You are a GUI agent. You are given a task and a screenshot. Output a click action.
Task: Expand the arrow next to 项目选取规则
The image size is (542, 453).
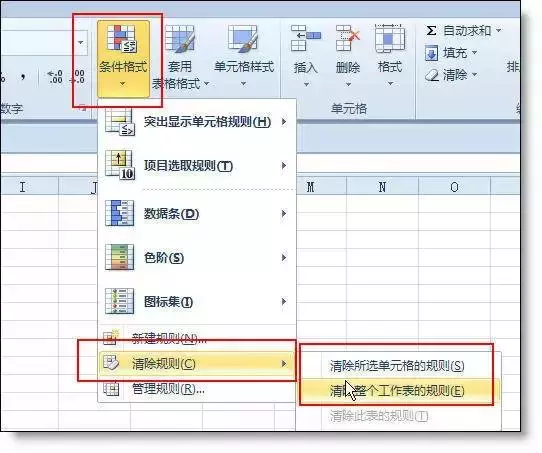click(x=284, y=166)
